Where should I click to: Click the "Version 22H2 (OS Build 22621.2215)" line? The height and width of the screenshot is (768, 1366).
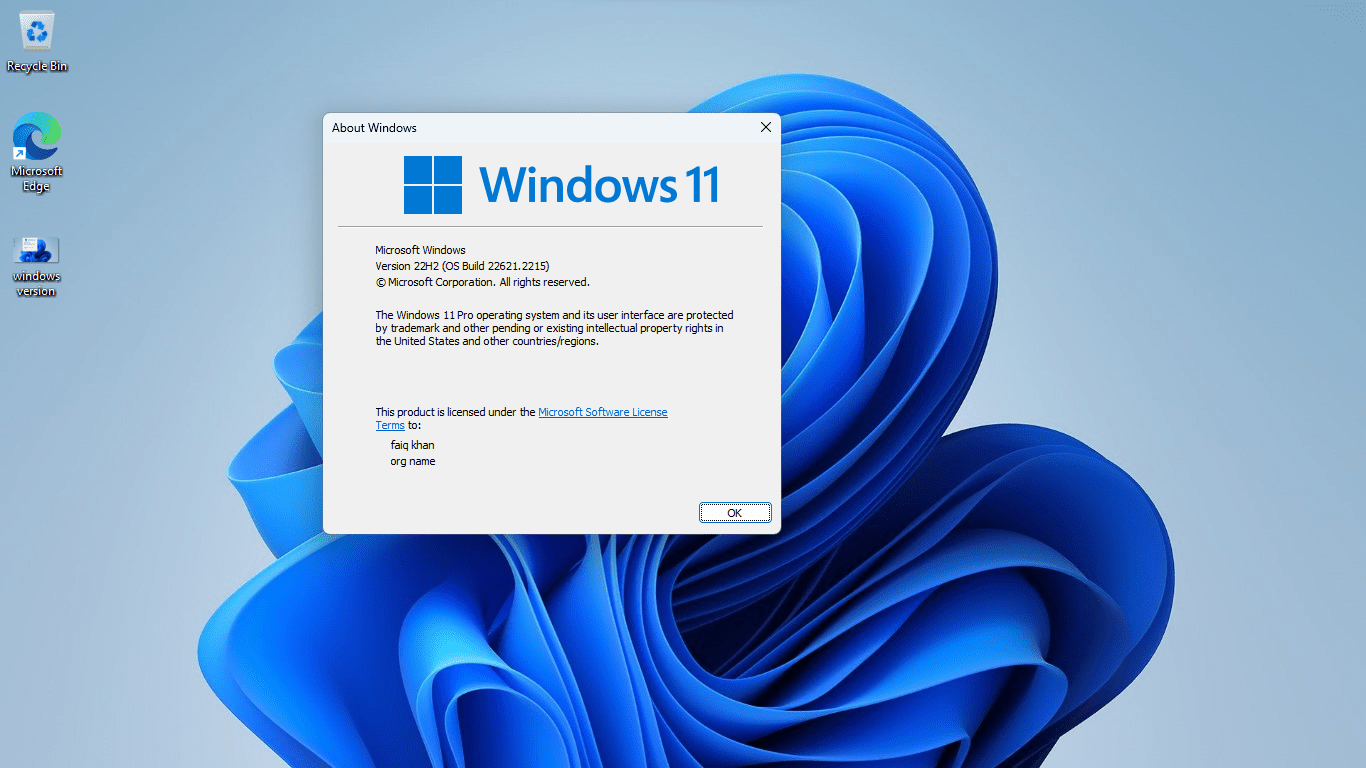pyautogui.click(x=462, y=266)
